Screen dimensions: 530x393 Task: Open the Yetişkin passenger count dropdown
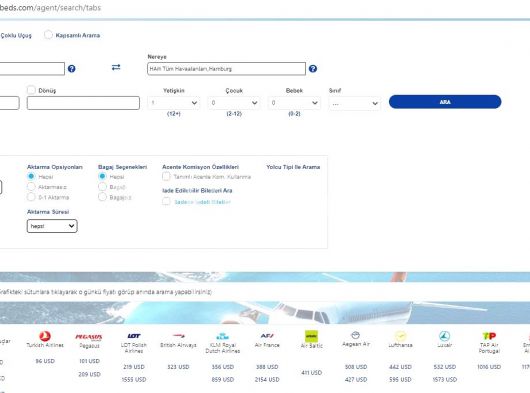click(174, 103)
